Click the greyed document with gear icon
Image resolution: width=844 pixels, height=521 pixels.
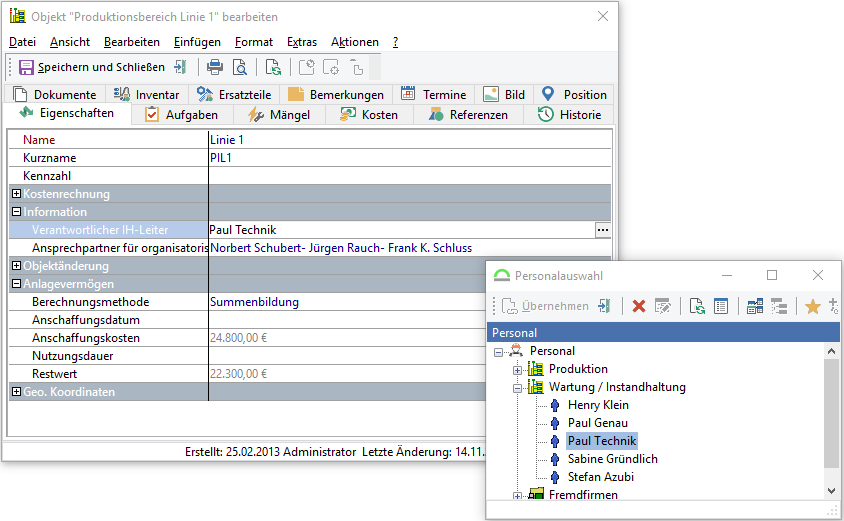(x=330, y=67)
